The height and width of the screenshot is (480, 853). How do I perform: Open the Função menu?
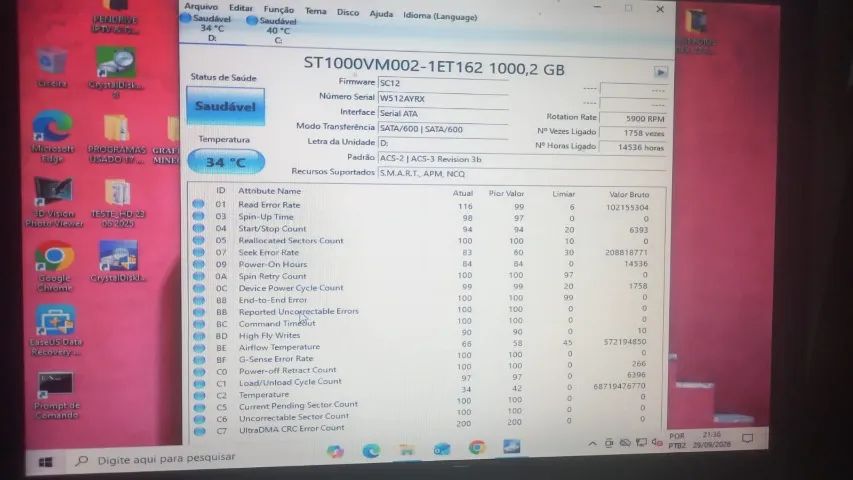click(279, 10)
